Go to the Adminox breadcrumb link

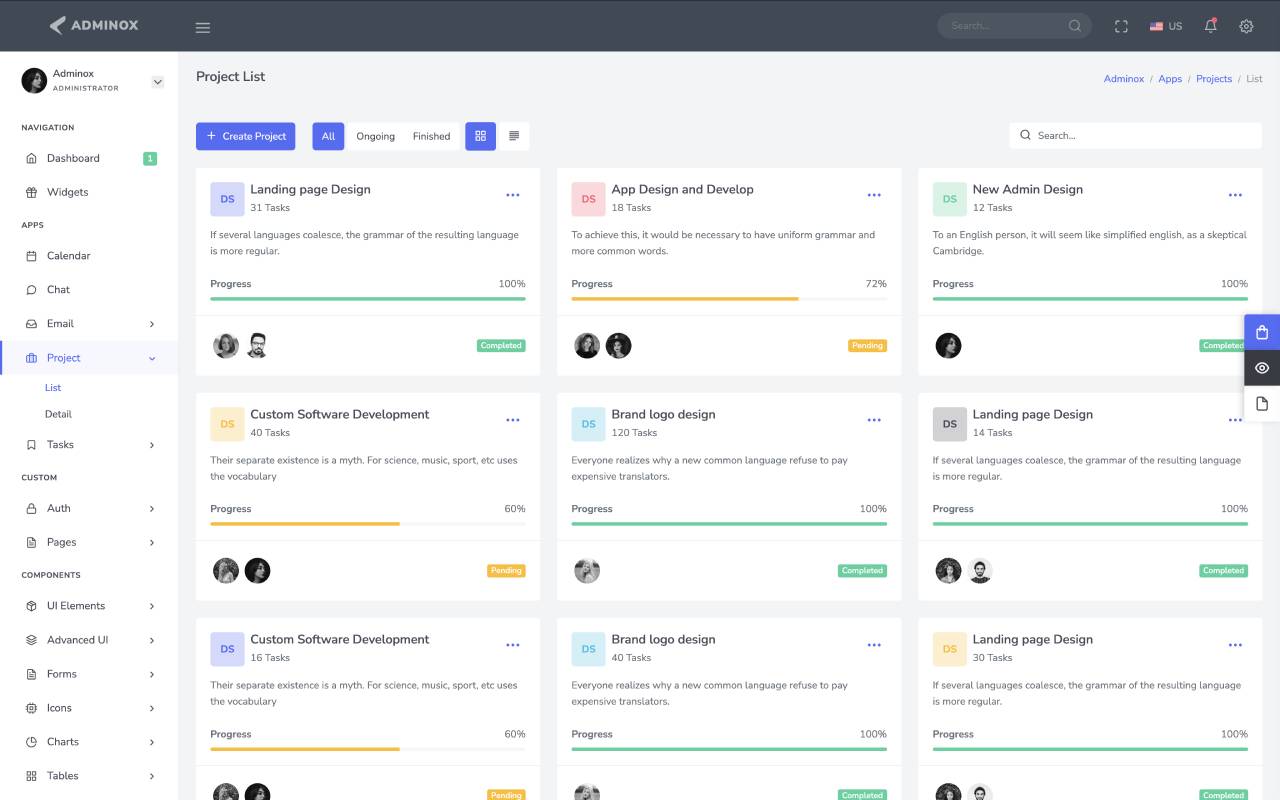[x=1123, y=79]
